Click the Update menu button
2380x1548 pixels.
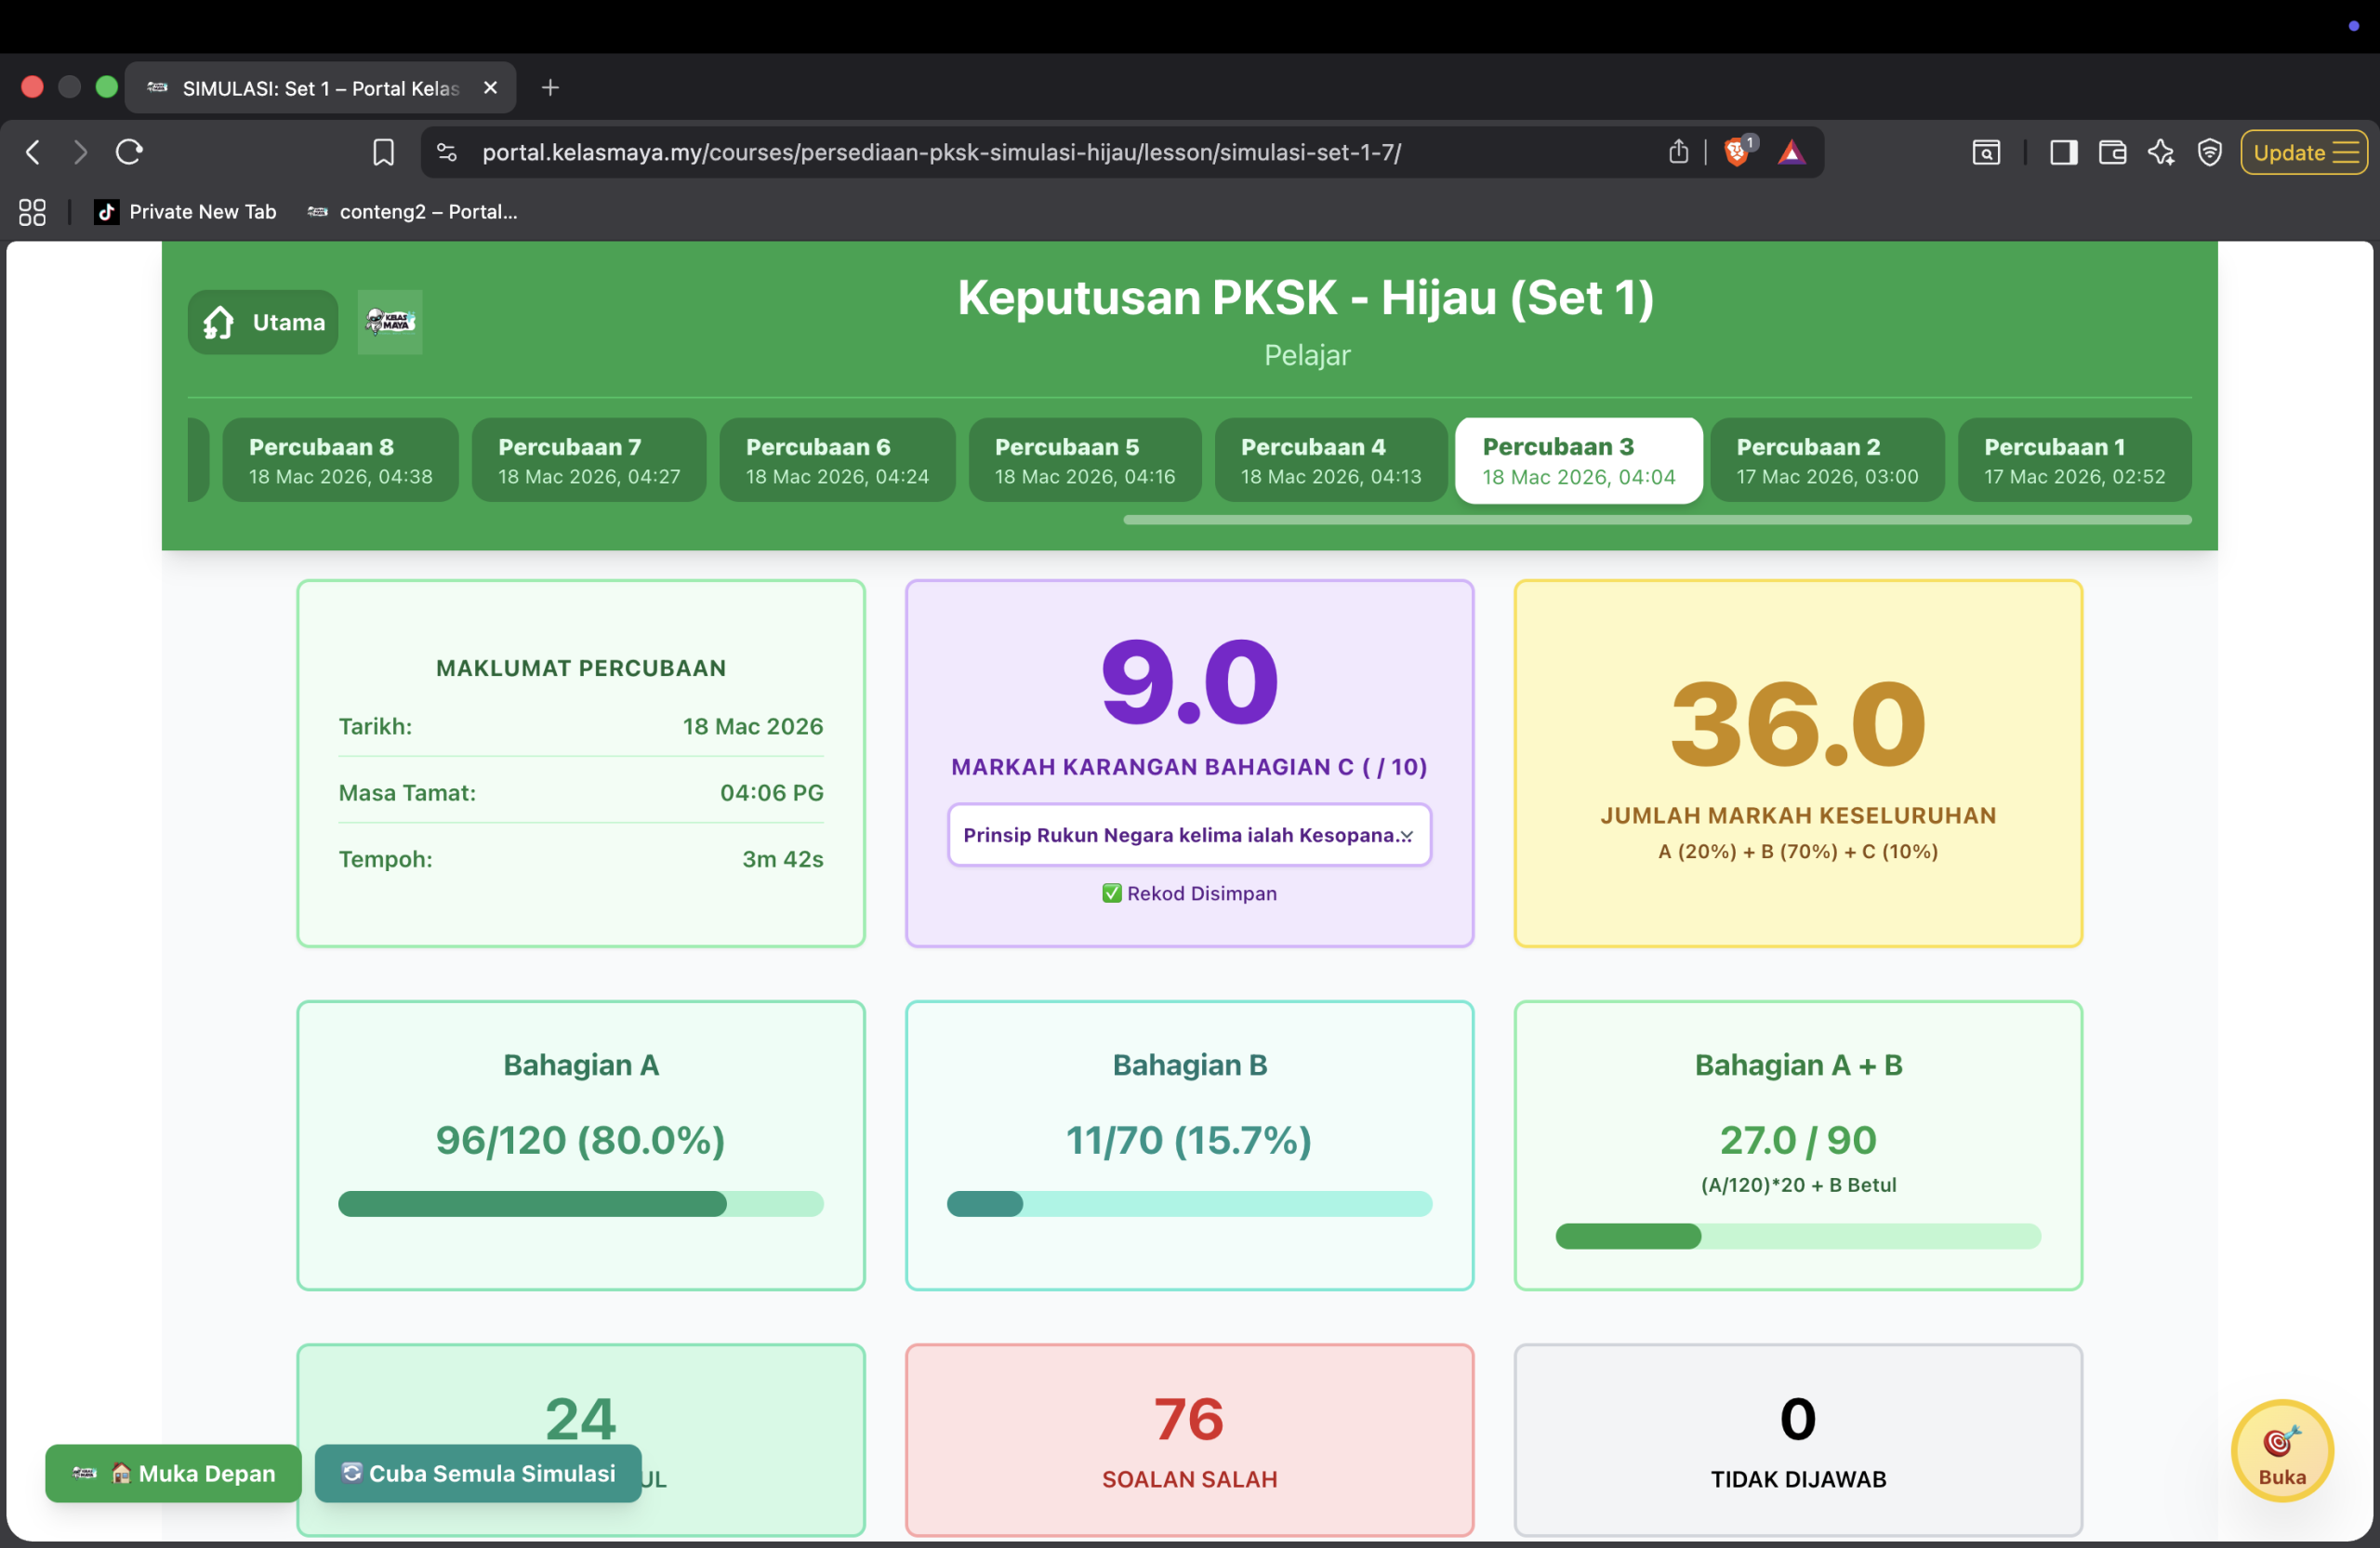click(x=2303, y=152)
